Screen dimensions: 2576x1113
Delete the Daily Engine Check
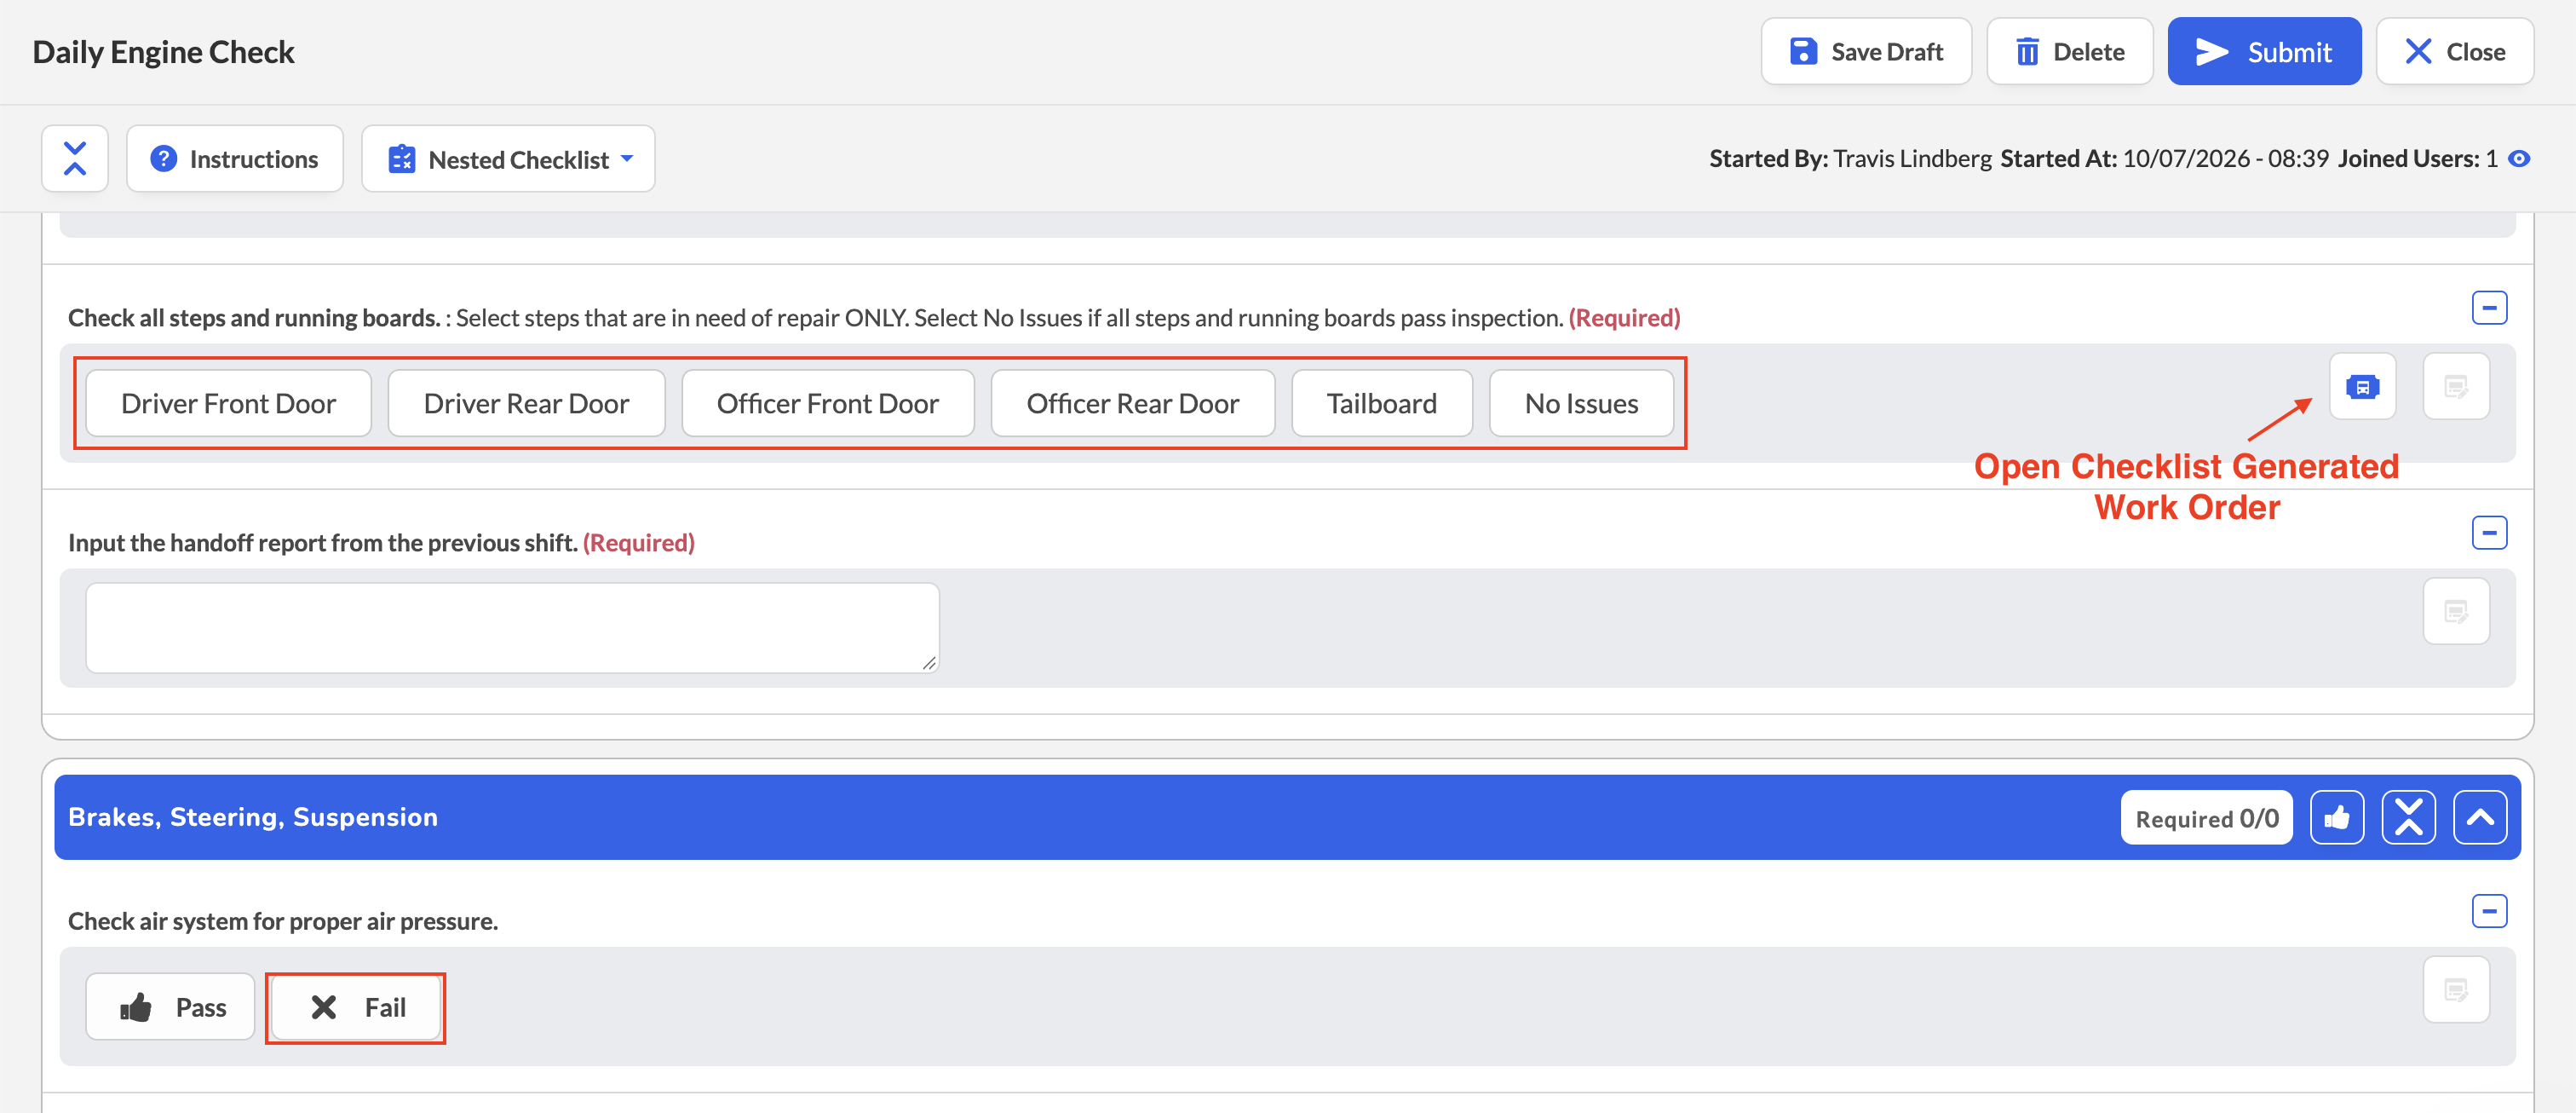2069,51
